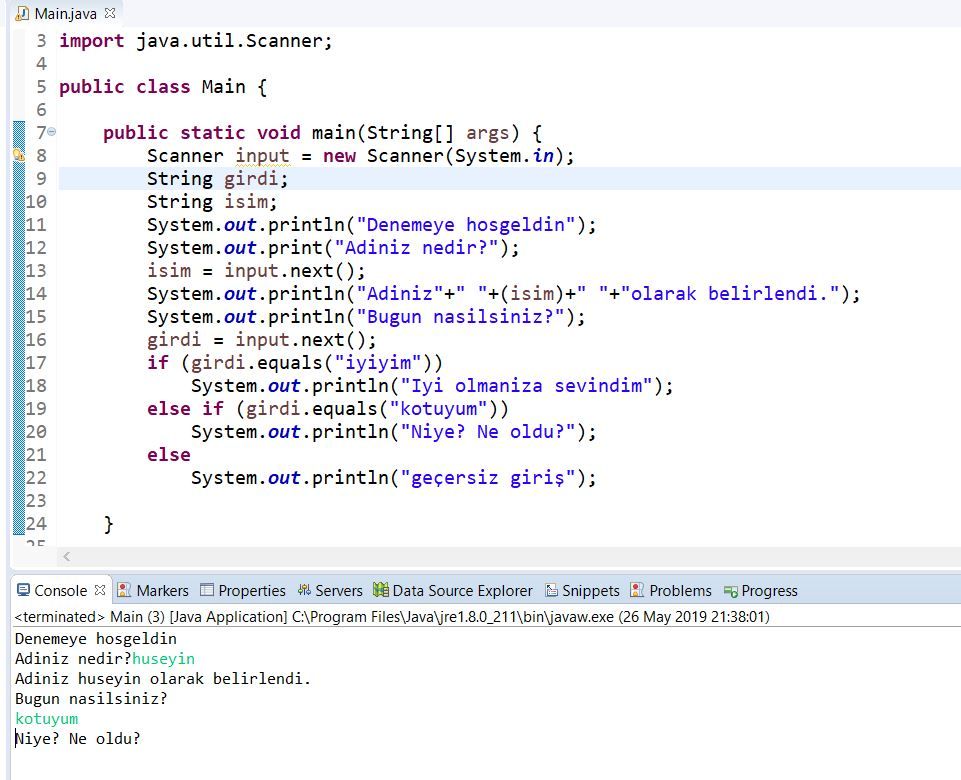Click the "Adiniz nedir?" string in code
Viewport: 961px width, 780px height.
[416, 248]
